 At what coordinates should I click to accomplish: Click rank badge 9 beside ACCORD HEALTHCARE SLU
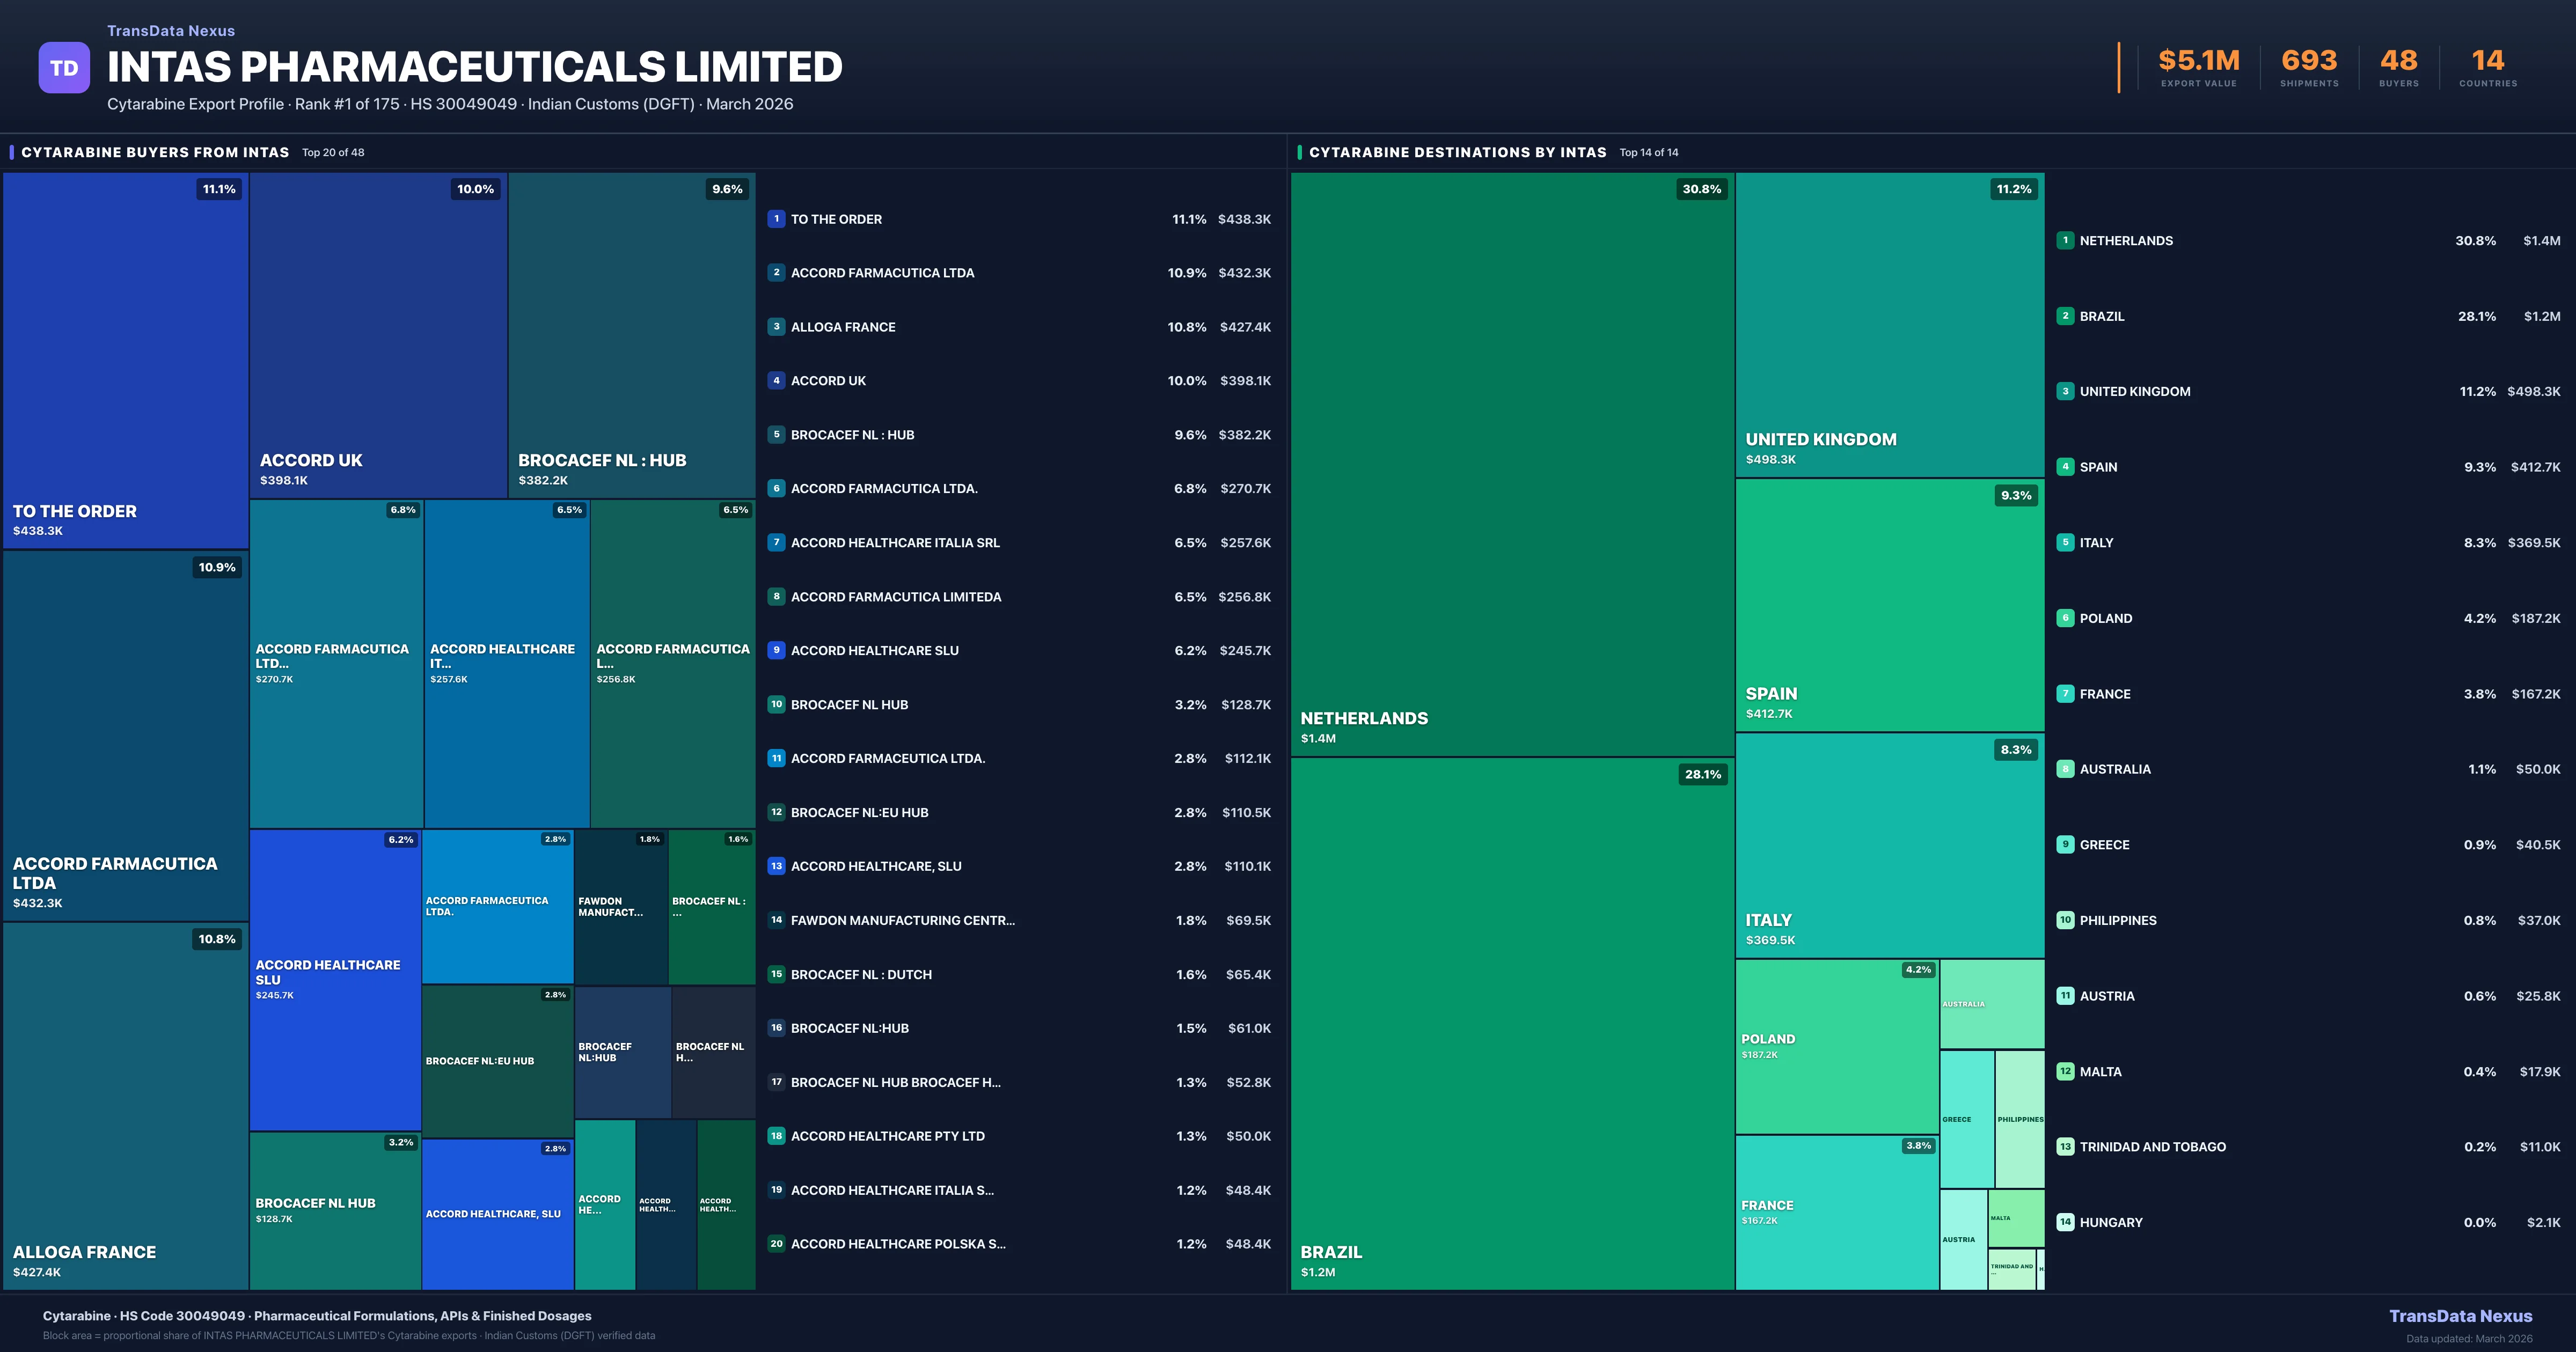pos(776,651)
